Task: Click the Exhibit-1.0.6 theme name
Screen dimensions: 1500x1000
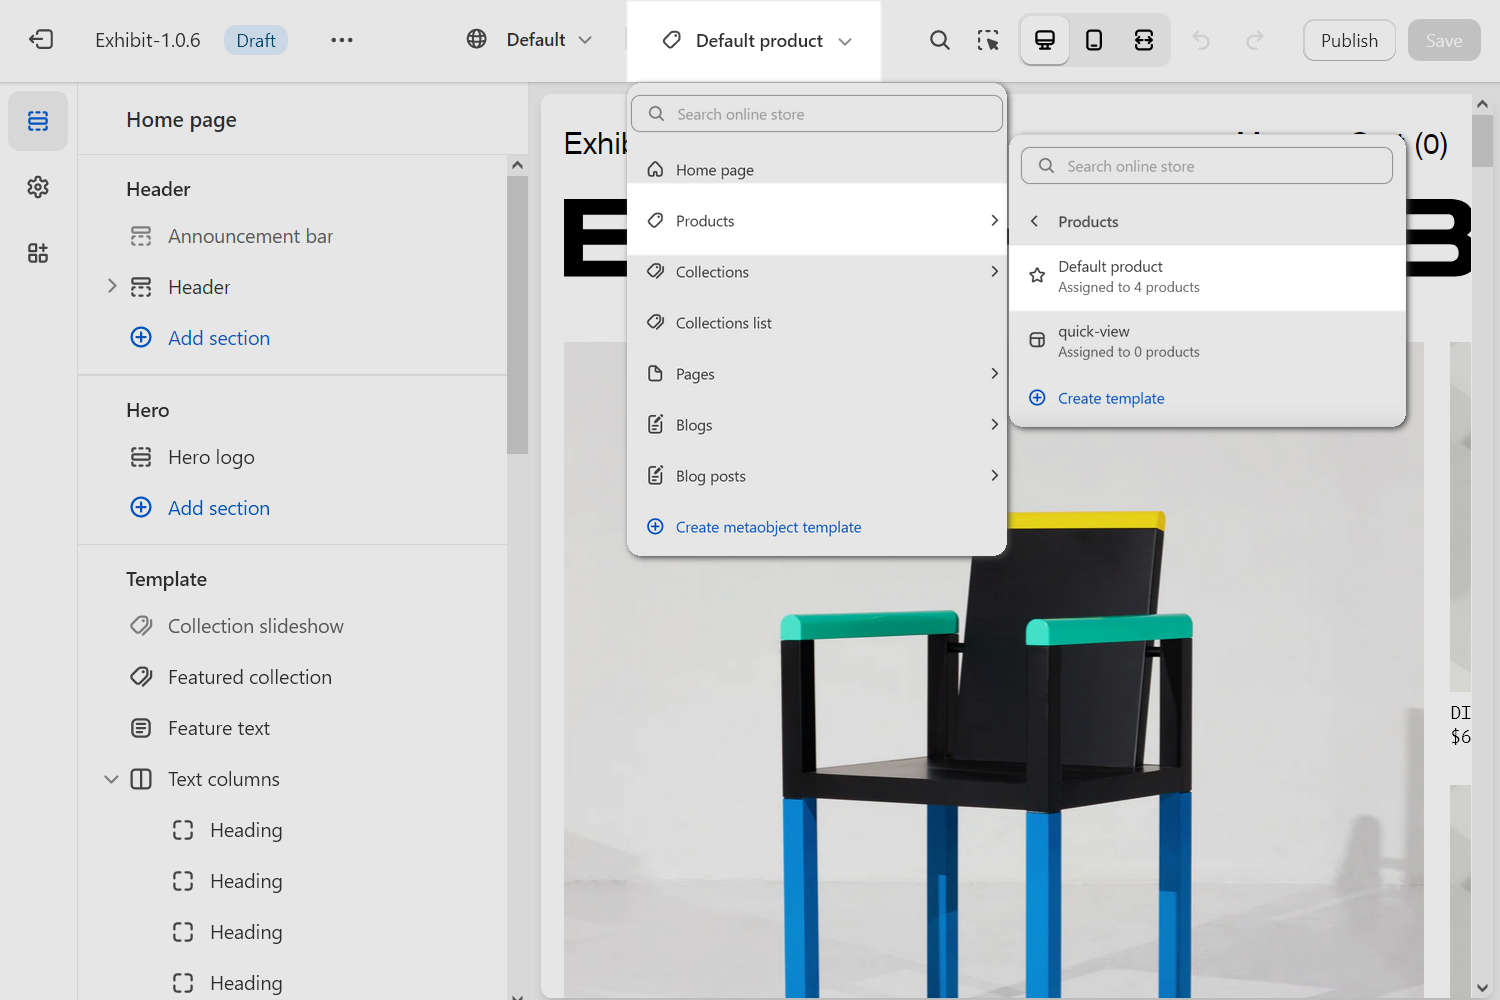Action: click(x=148, y=40)
